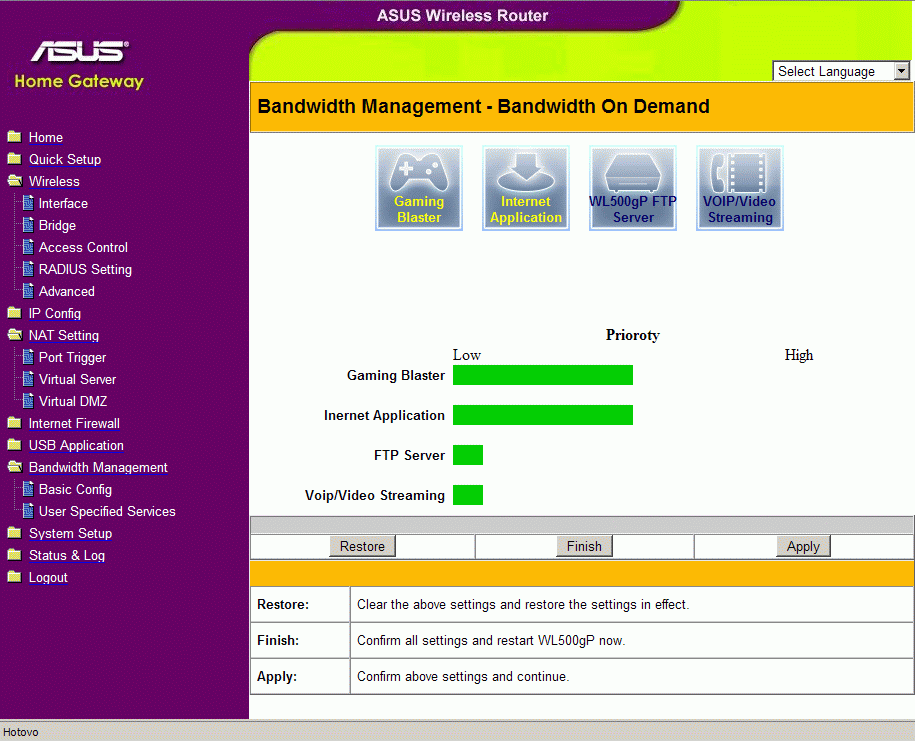Open the Bandwidth Management menu link

click(98, 468)
